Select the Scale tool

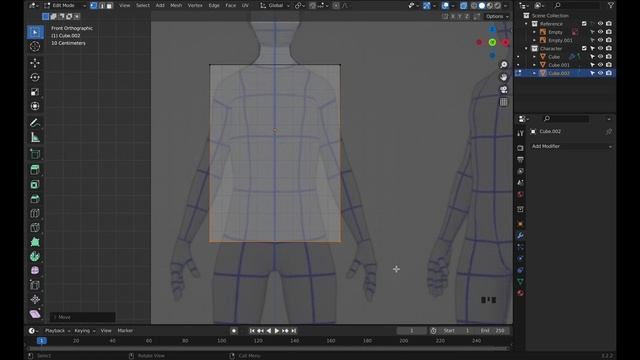point(35,92)
